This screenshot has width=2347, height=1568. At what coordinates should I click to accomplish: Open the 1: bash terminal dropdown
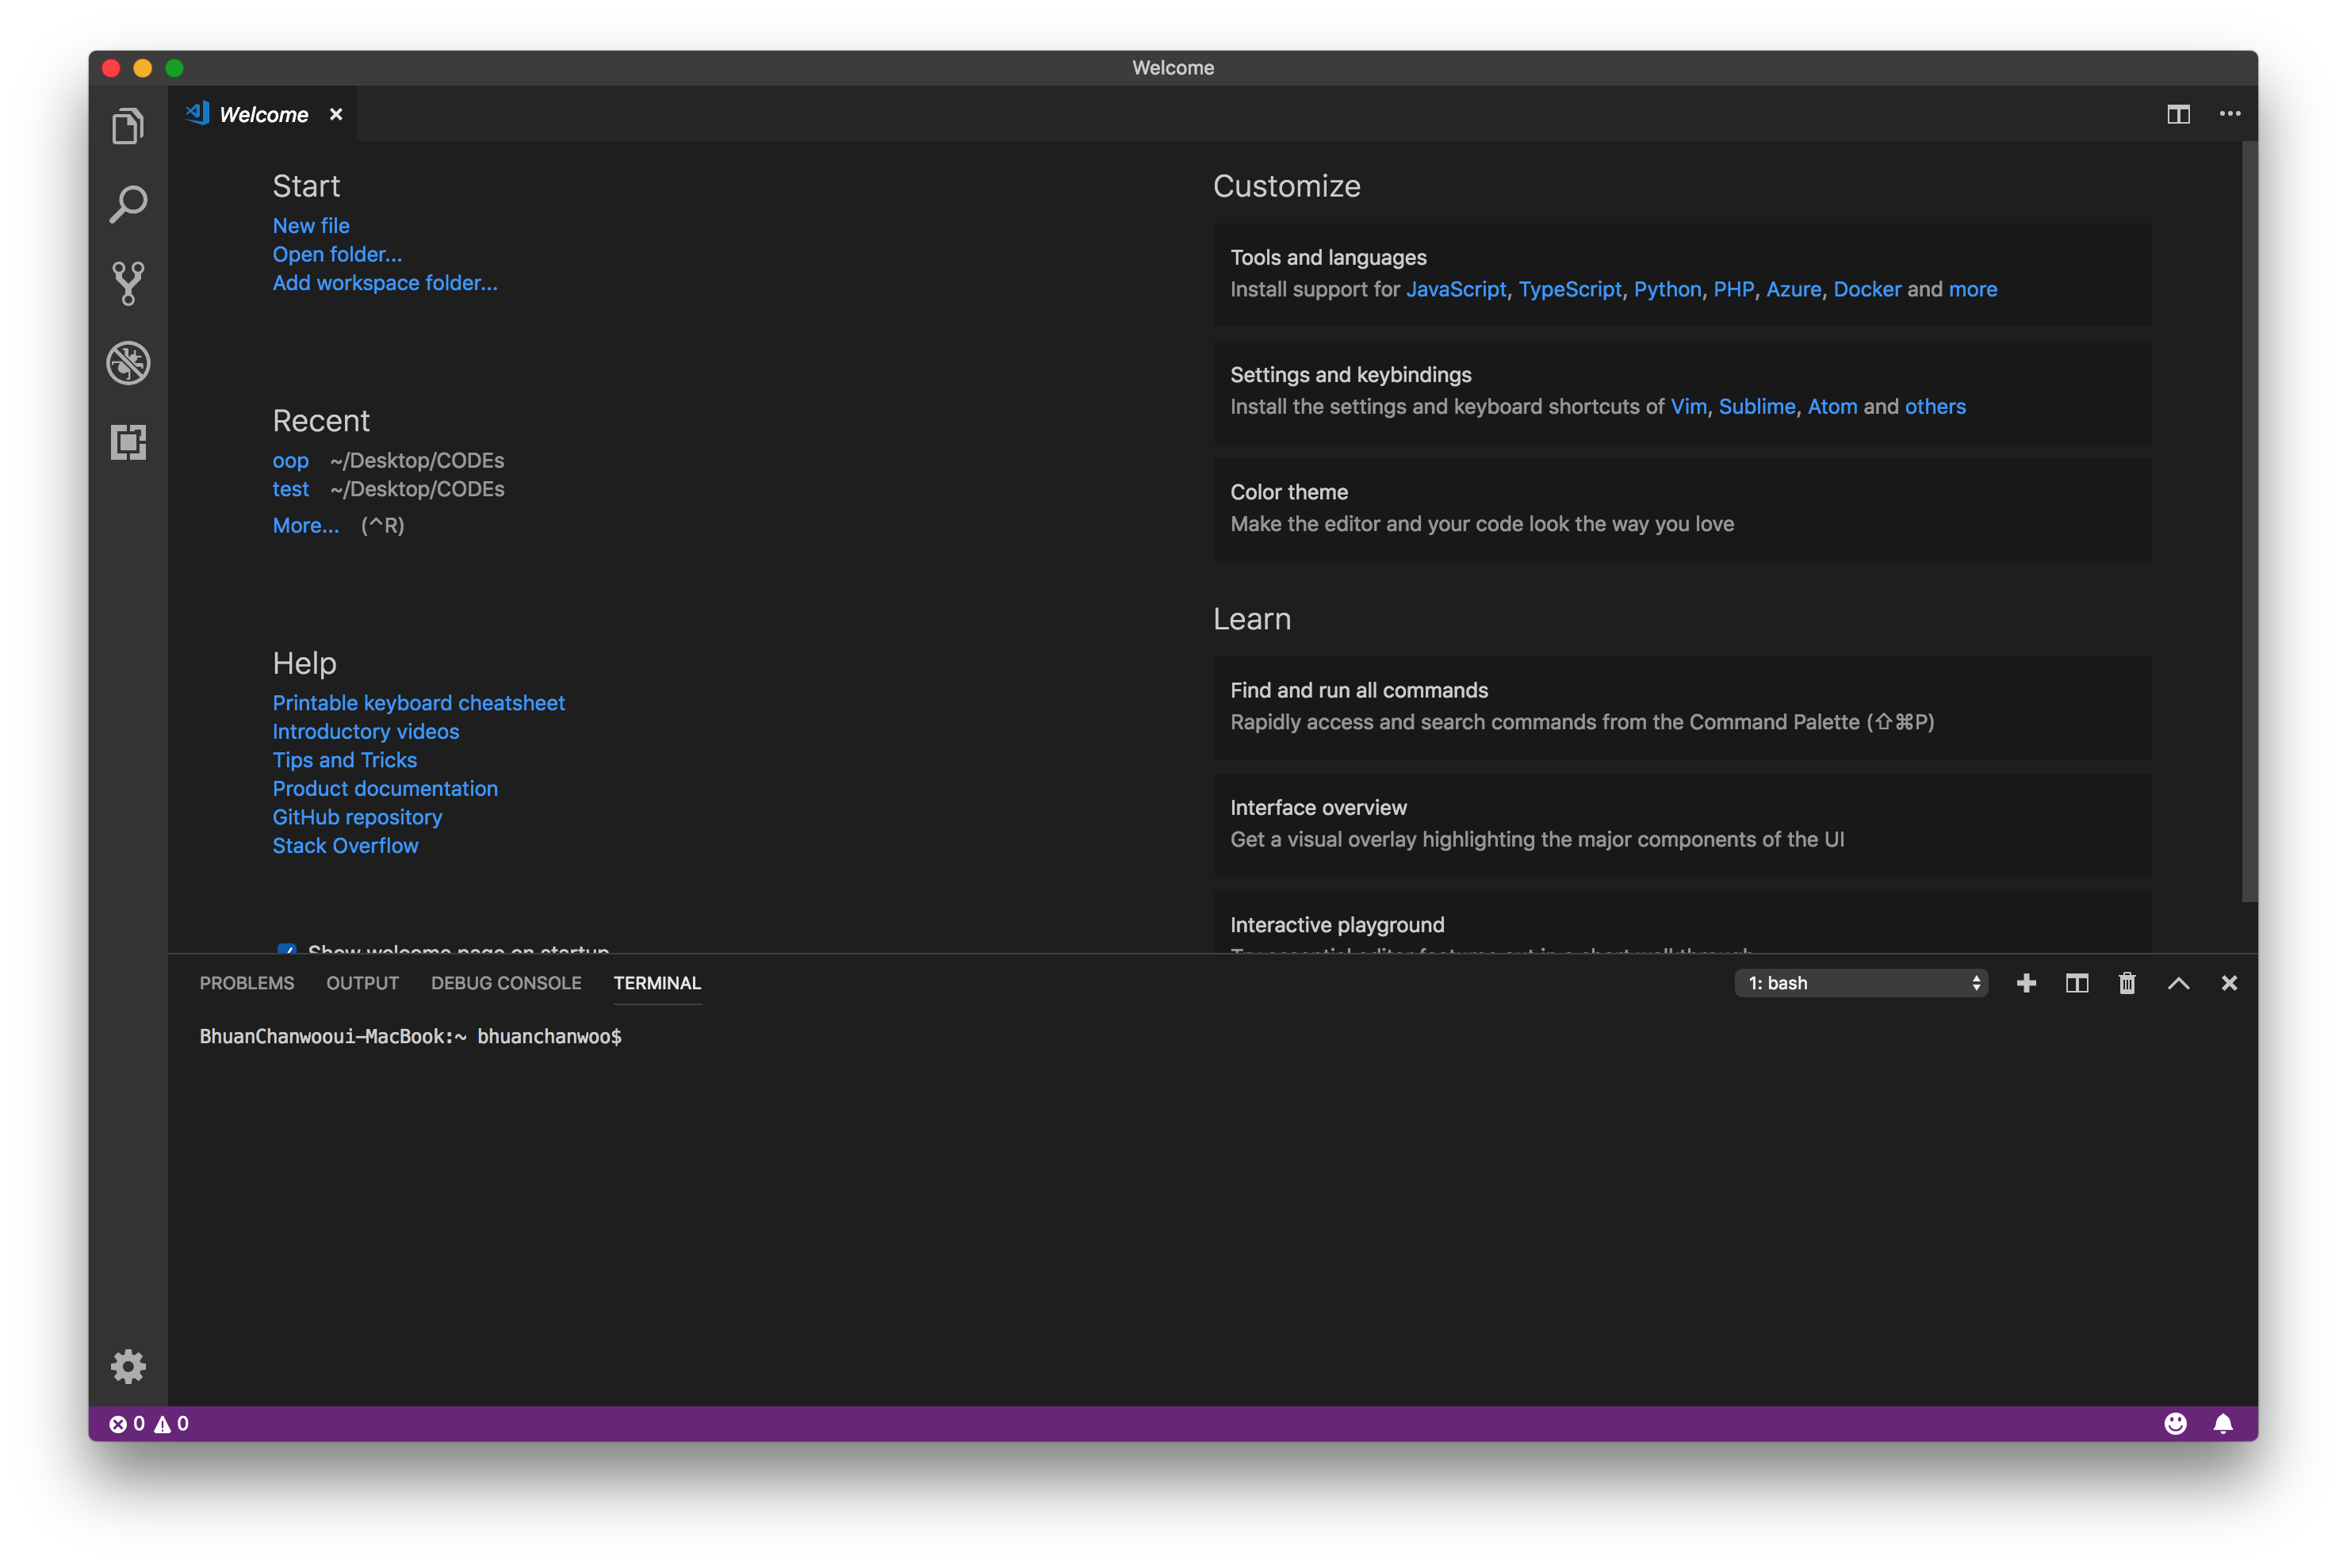[x=1860, y=983]
